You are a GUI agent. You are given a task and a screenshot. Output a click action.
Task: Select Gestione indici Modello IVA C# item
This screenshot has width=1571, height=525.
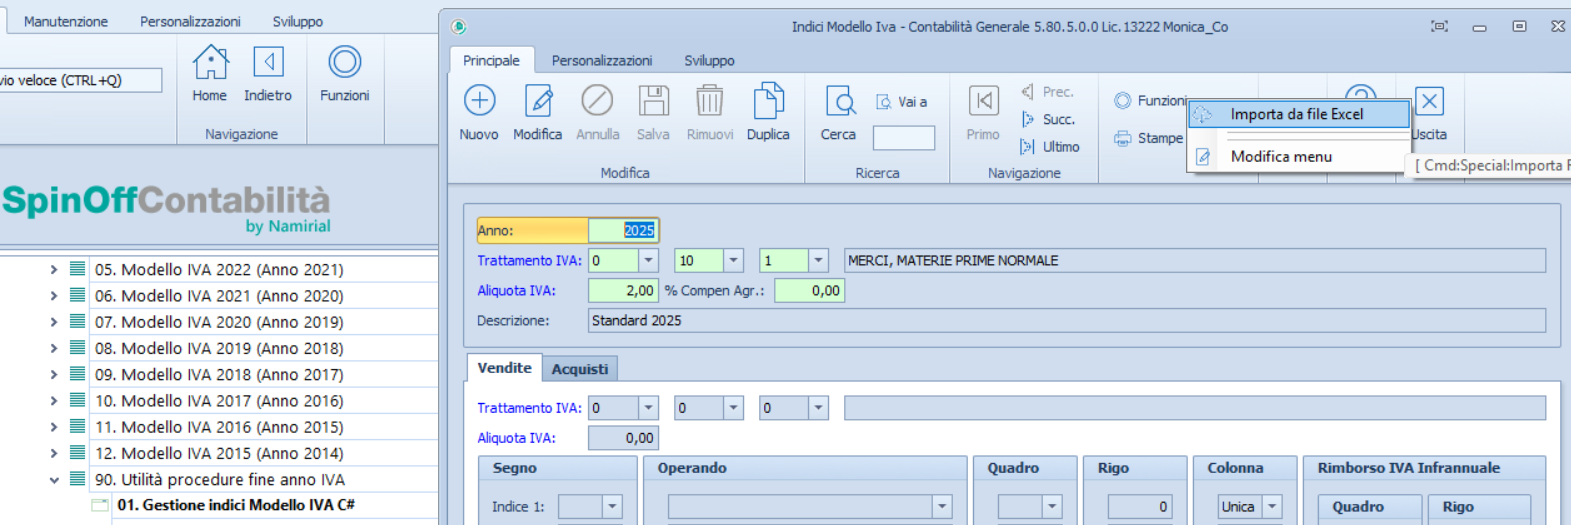pos(235,505)
